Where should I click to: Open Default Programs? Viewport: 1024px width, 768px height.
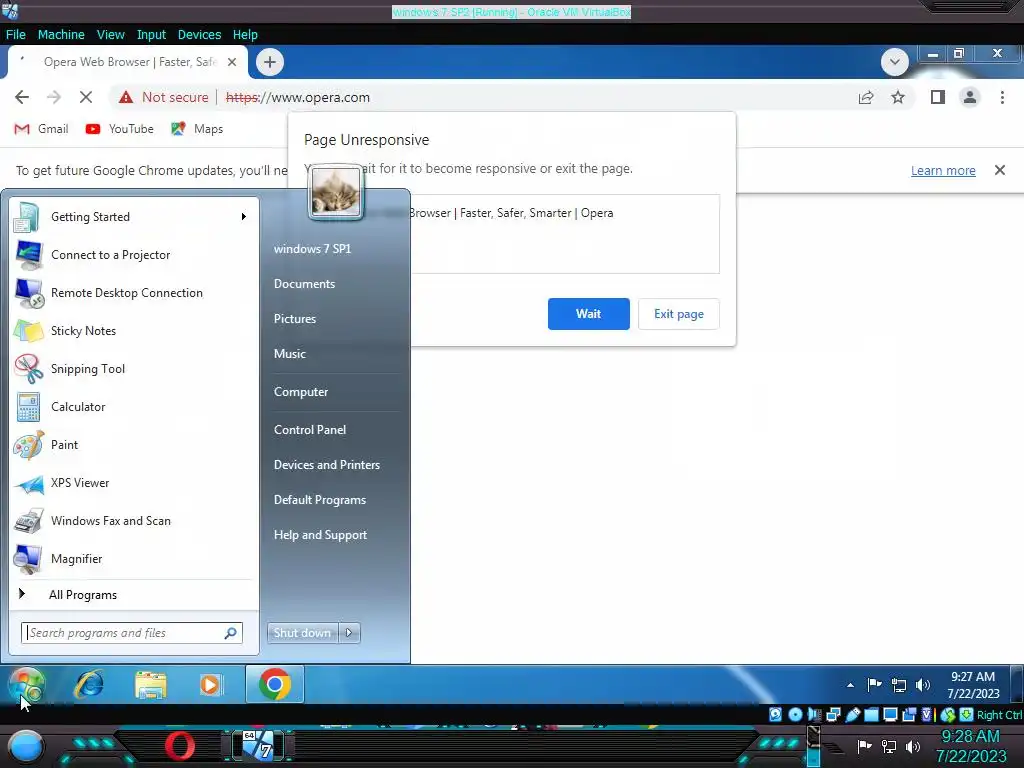319,500
